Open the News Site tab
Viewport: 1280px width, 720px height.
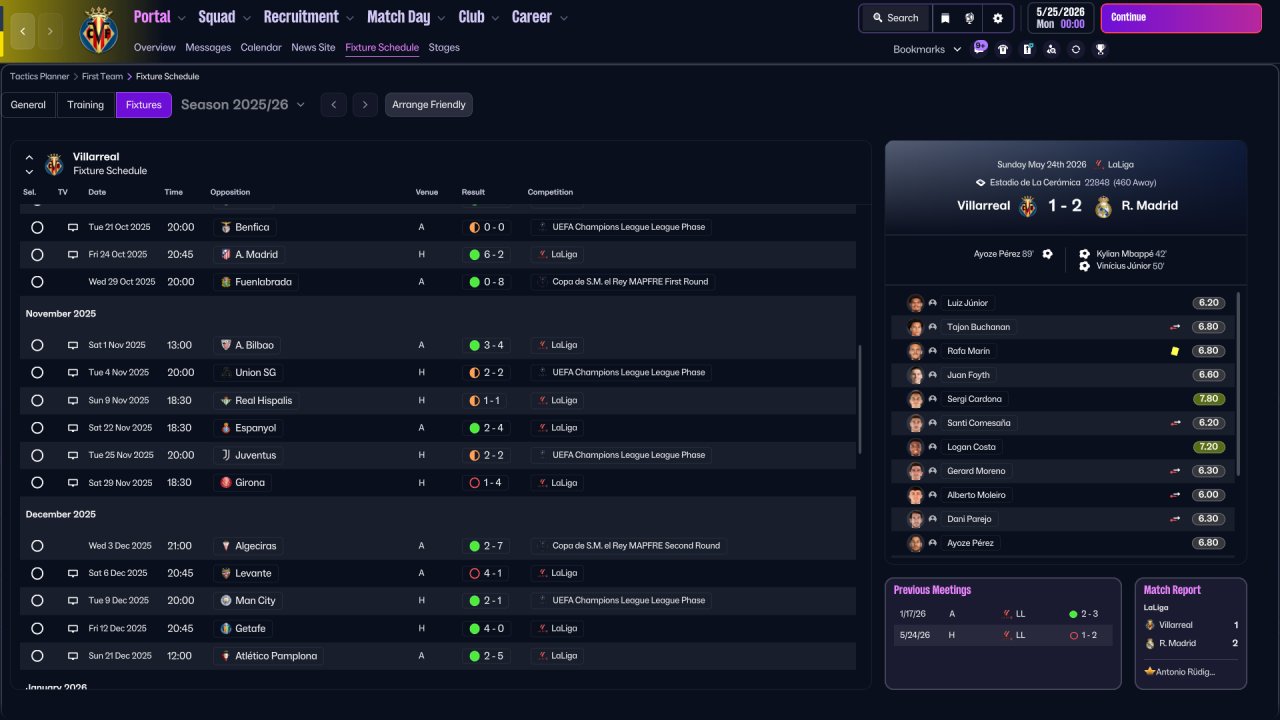click(x=313, y=47)
